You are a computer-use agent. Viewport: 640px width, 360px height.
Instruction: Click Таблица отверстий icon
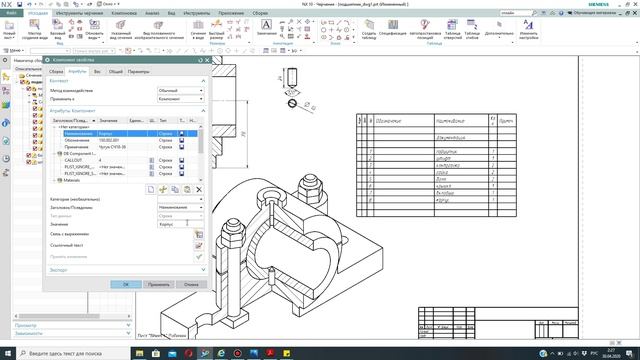click(452, 29)
